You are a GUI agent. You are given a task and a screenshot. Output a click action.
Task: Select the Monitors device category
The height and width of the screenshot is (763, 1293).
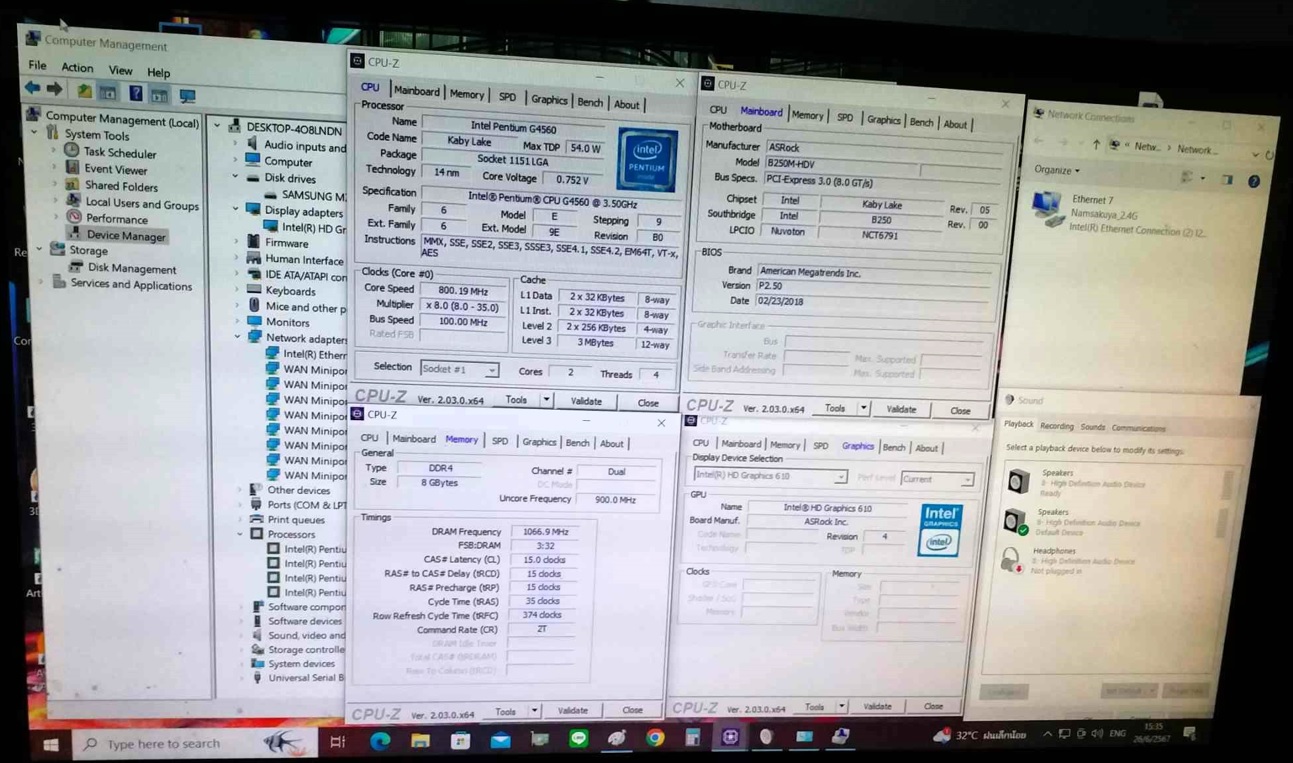(x=278, y=322)
